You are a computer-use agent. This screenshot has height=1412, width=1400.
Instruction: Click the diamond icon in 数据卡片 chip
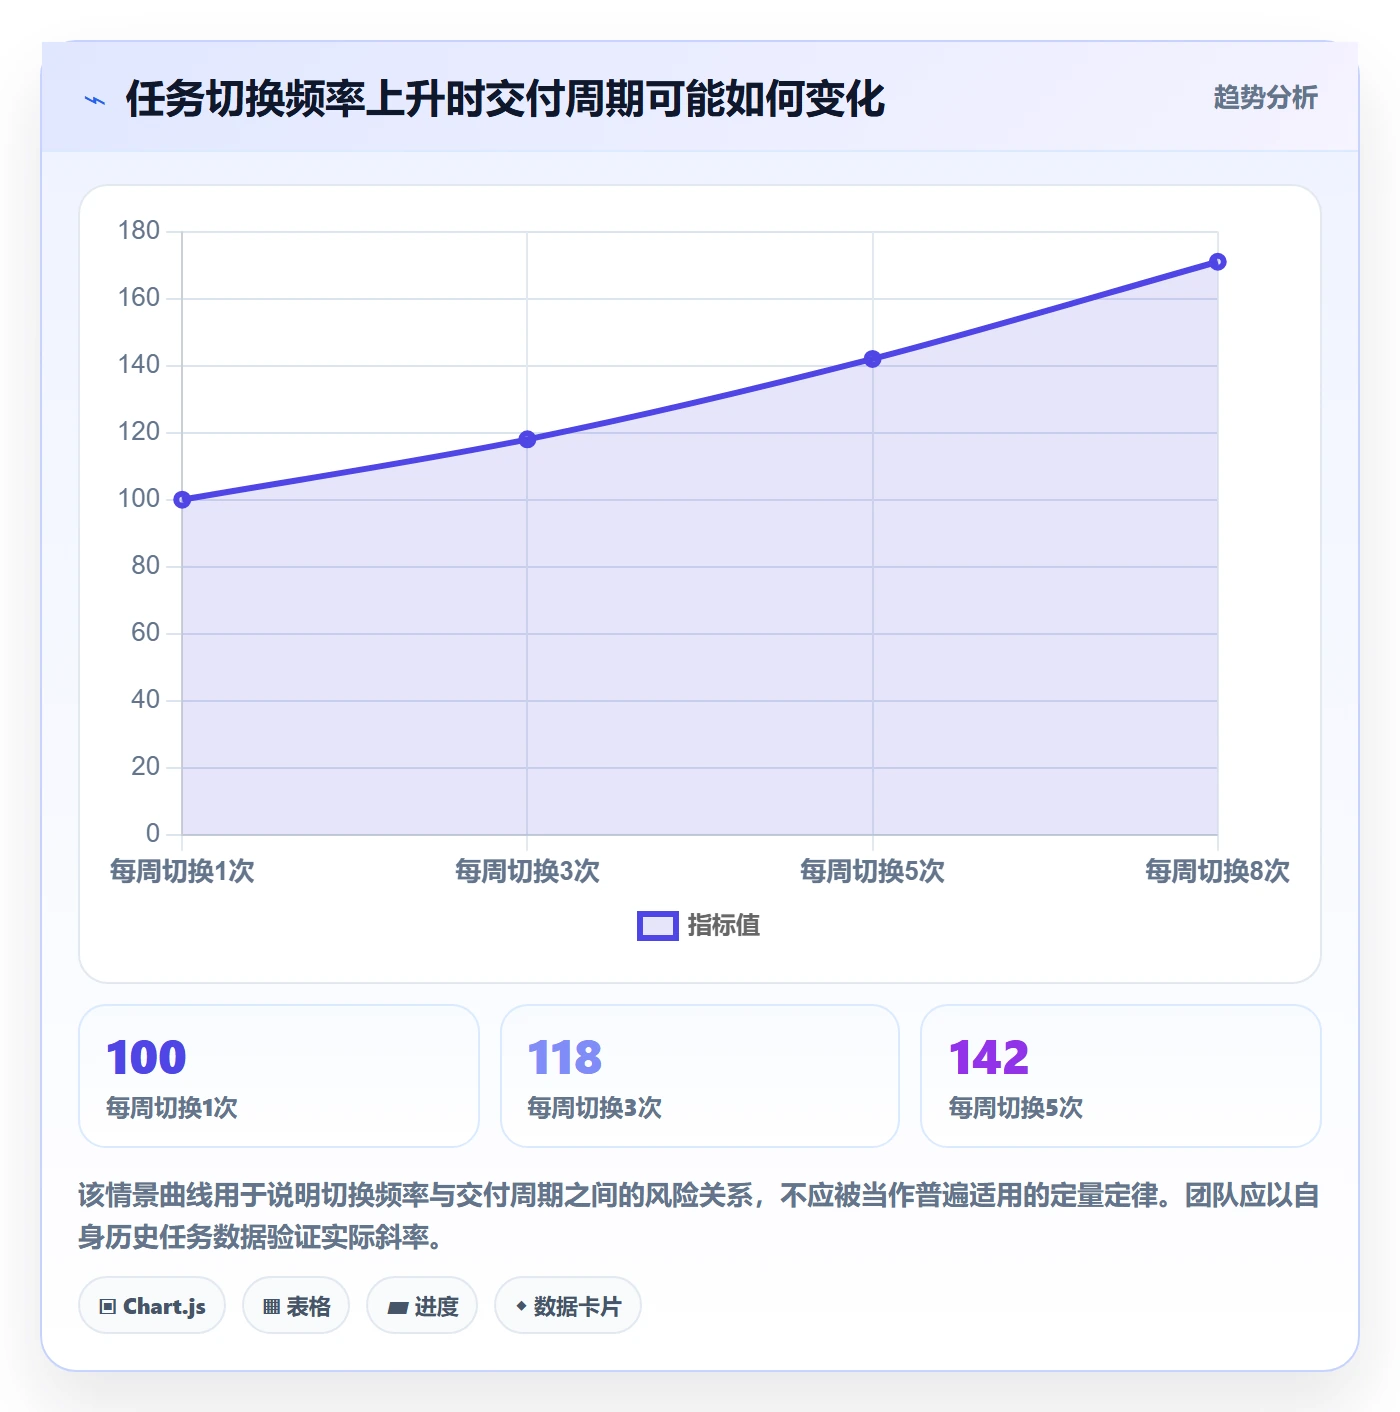click(x=521, y=1306)
